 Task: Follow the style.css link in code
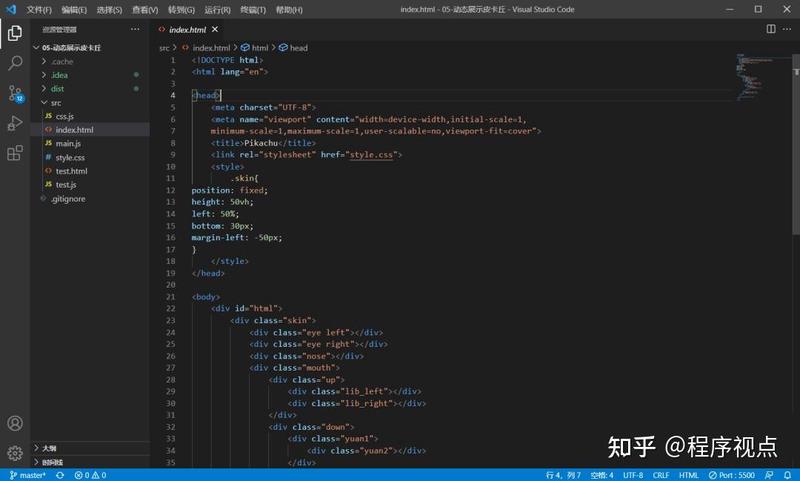pyautogui.click(x=371, y=155)
